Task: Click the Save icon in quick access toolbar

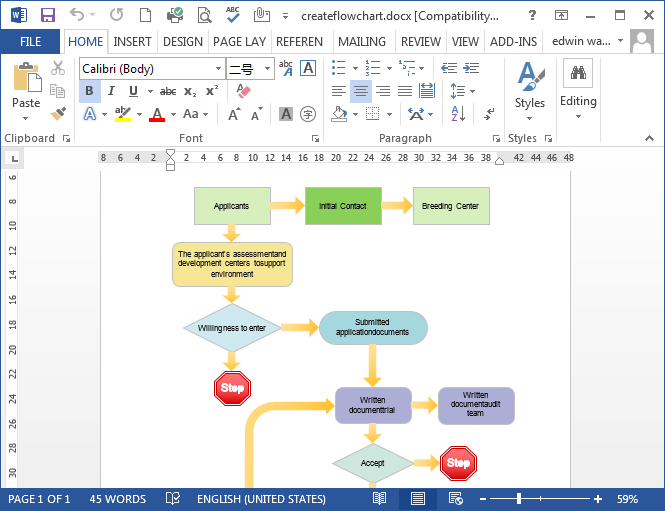Action: [x=47, y=15]
